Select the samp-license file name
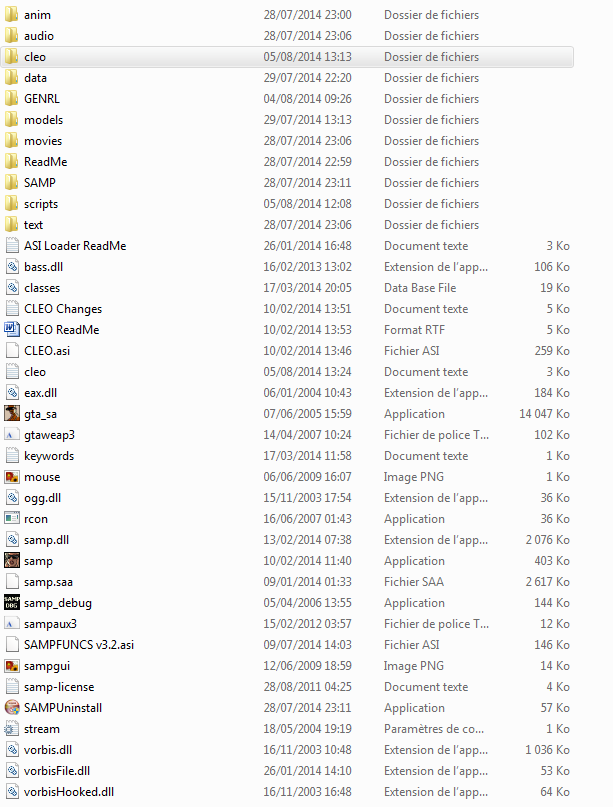 (59, 687)
